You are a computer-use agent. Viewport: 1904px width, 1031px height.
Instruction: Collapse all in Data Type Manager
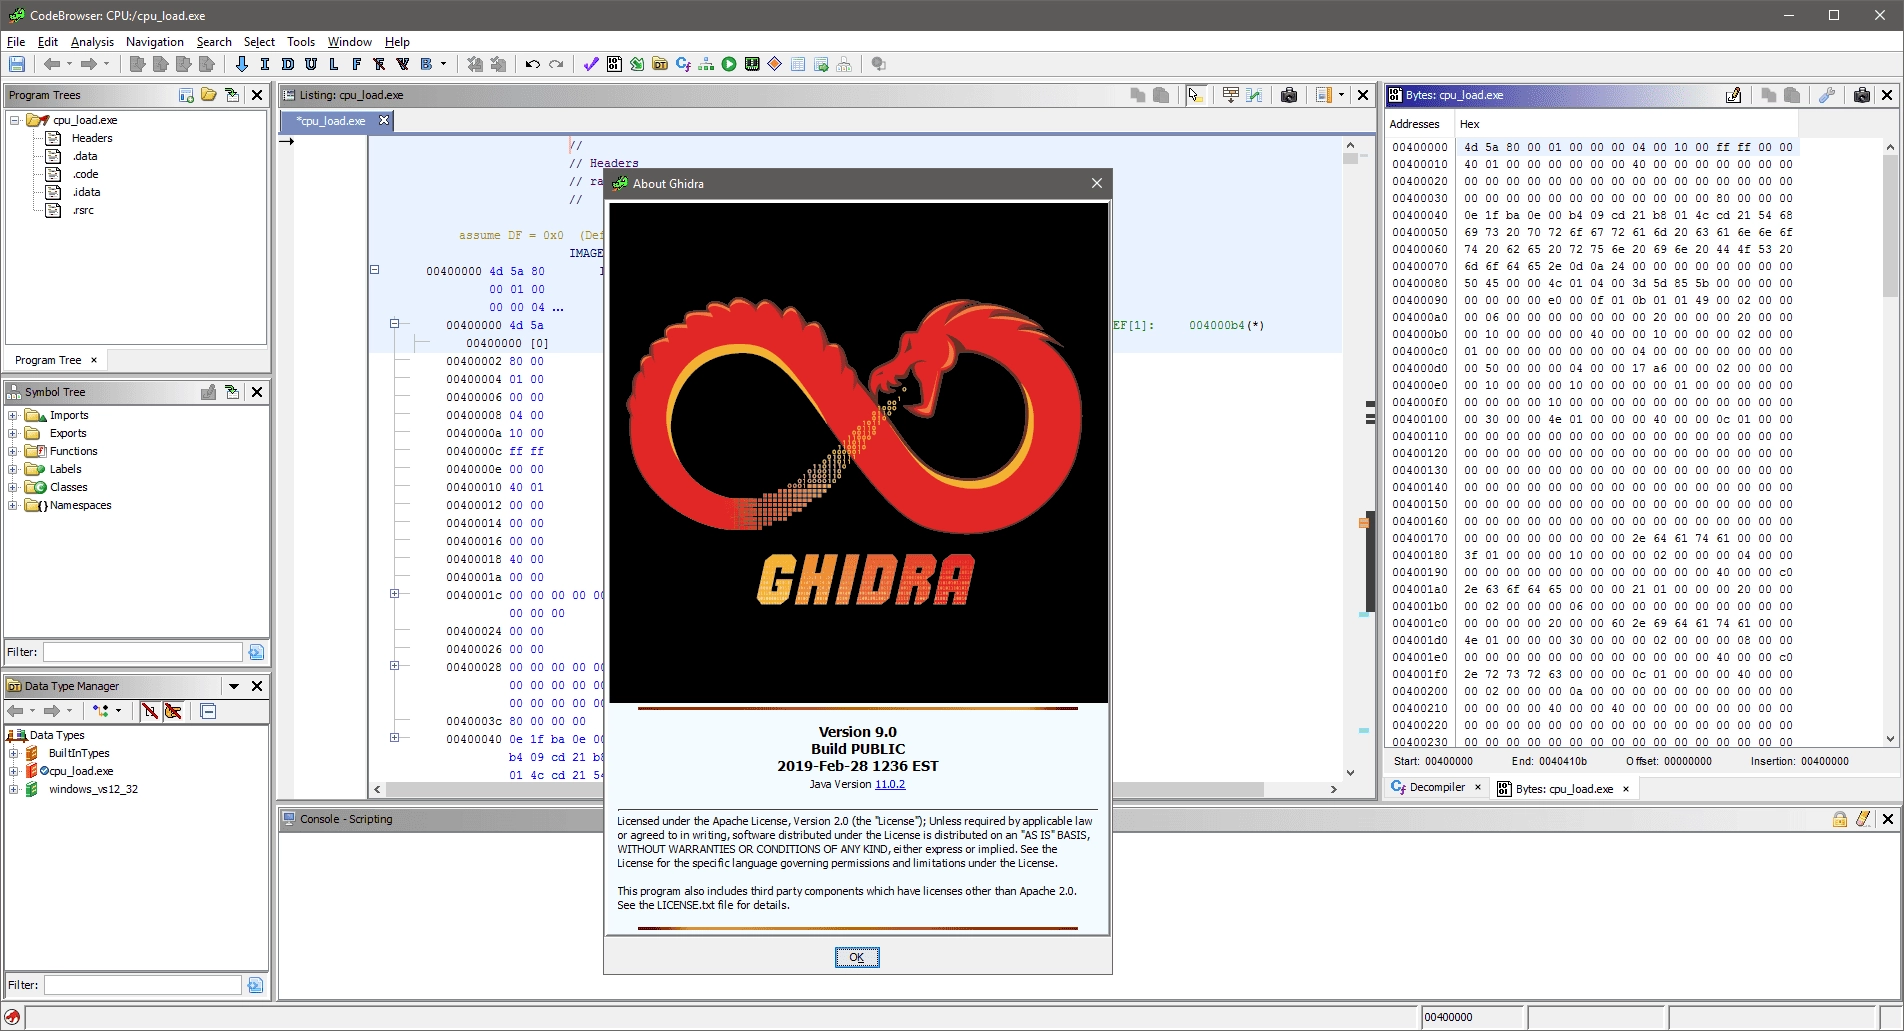(208, 711)
